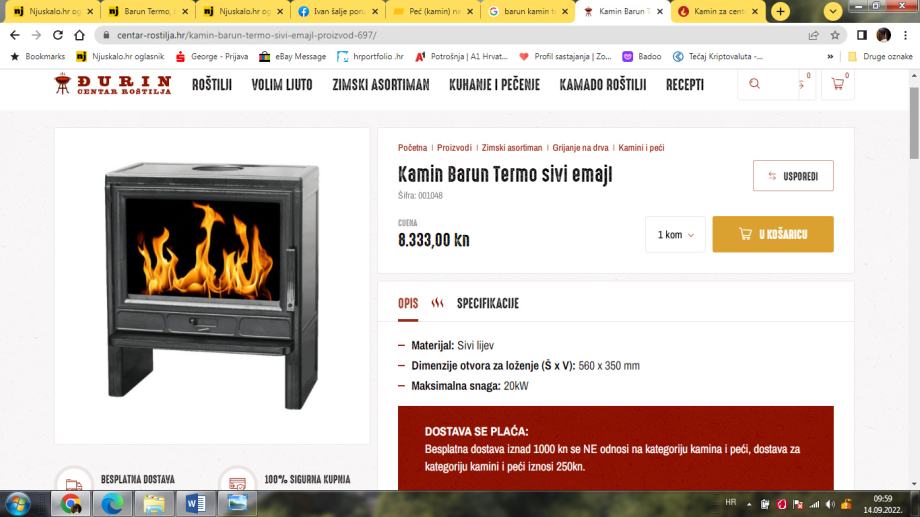This screenshot has height=517, width=920.
Task: Bookmark this page with the star icon
Action: (x=835, y=35)
